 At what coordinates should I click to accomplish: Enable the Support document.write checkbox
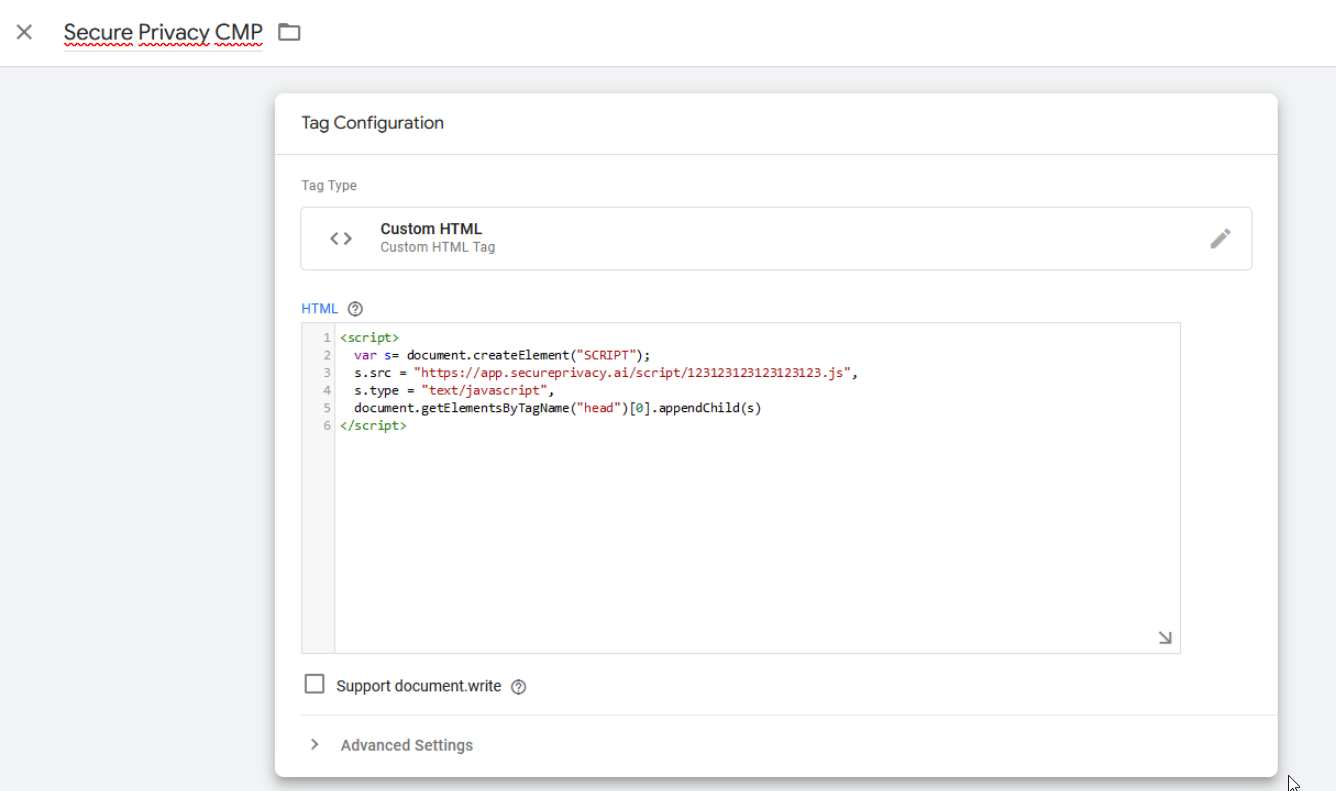(314, 685)
